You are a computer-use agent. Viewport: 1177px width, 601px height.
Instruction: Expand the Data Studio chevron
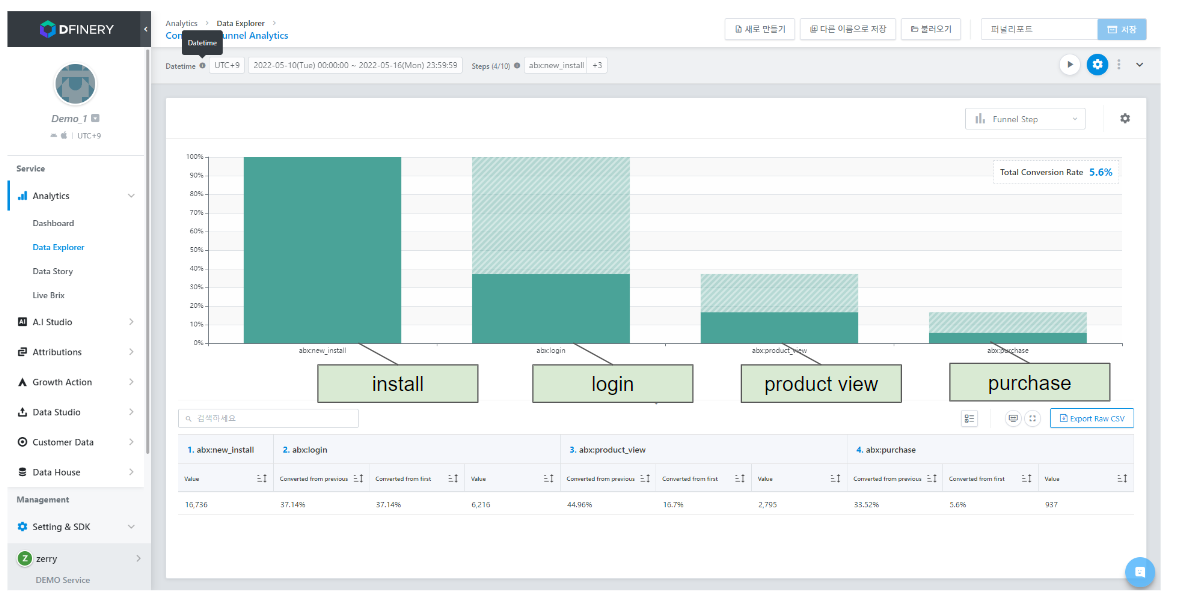coord(131,412)
